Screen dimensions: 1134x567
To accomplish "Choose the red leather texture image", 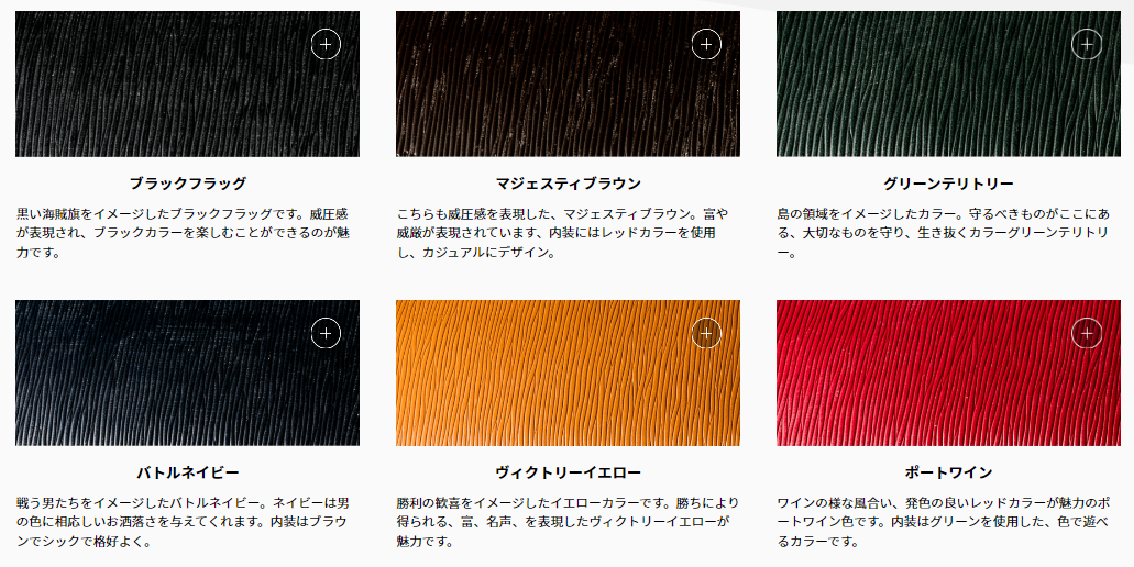I will point(949,373).
